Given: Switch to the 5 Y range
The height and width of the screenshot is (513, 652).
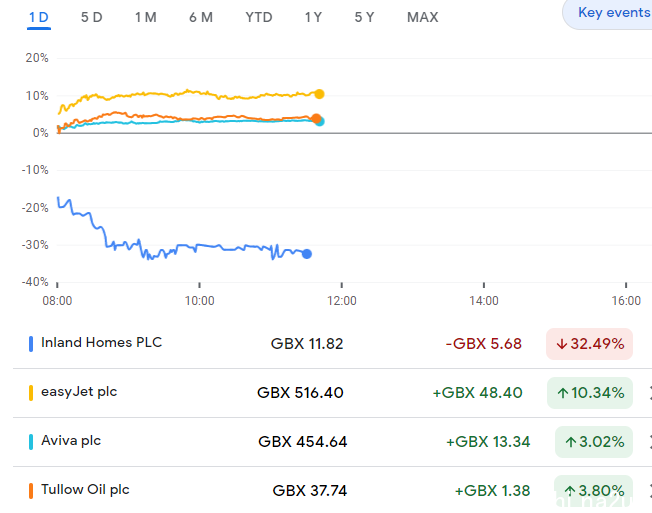Looking at the screenshot, I should click(x=364, y=17).
